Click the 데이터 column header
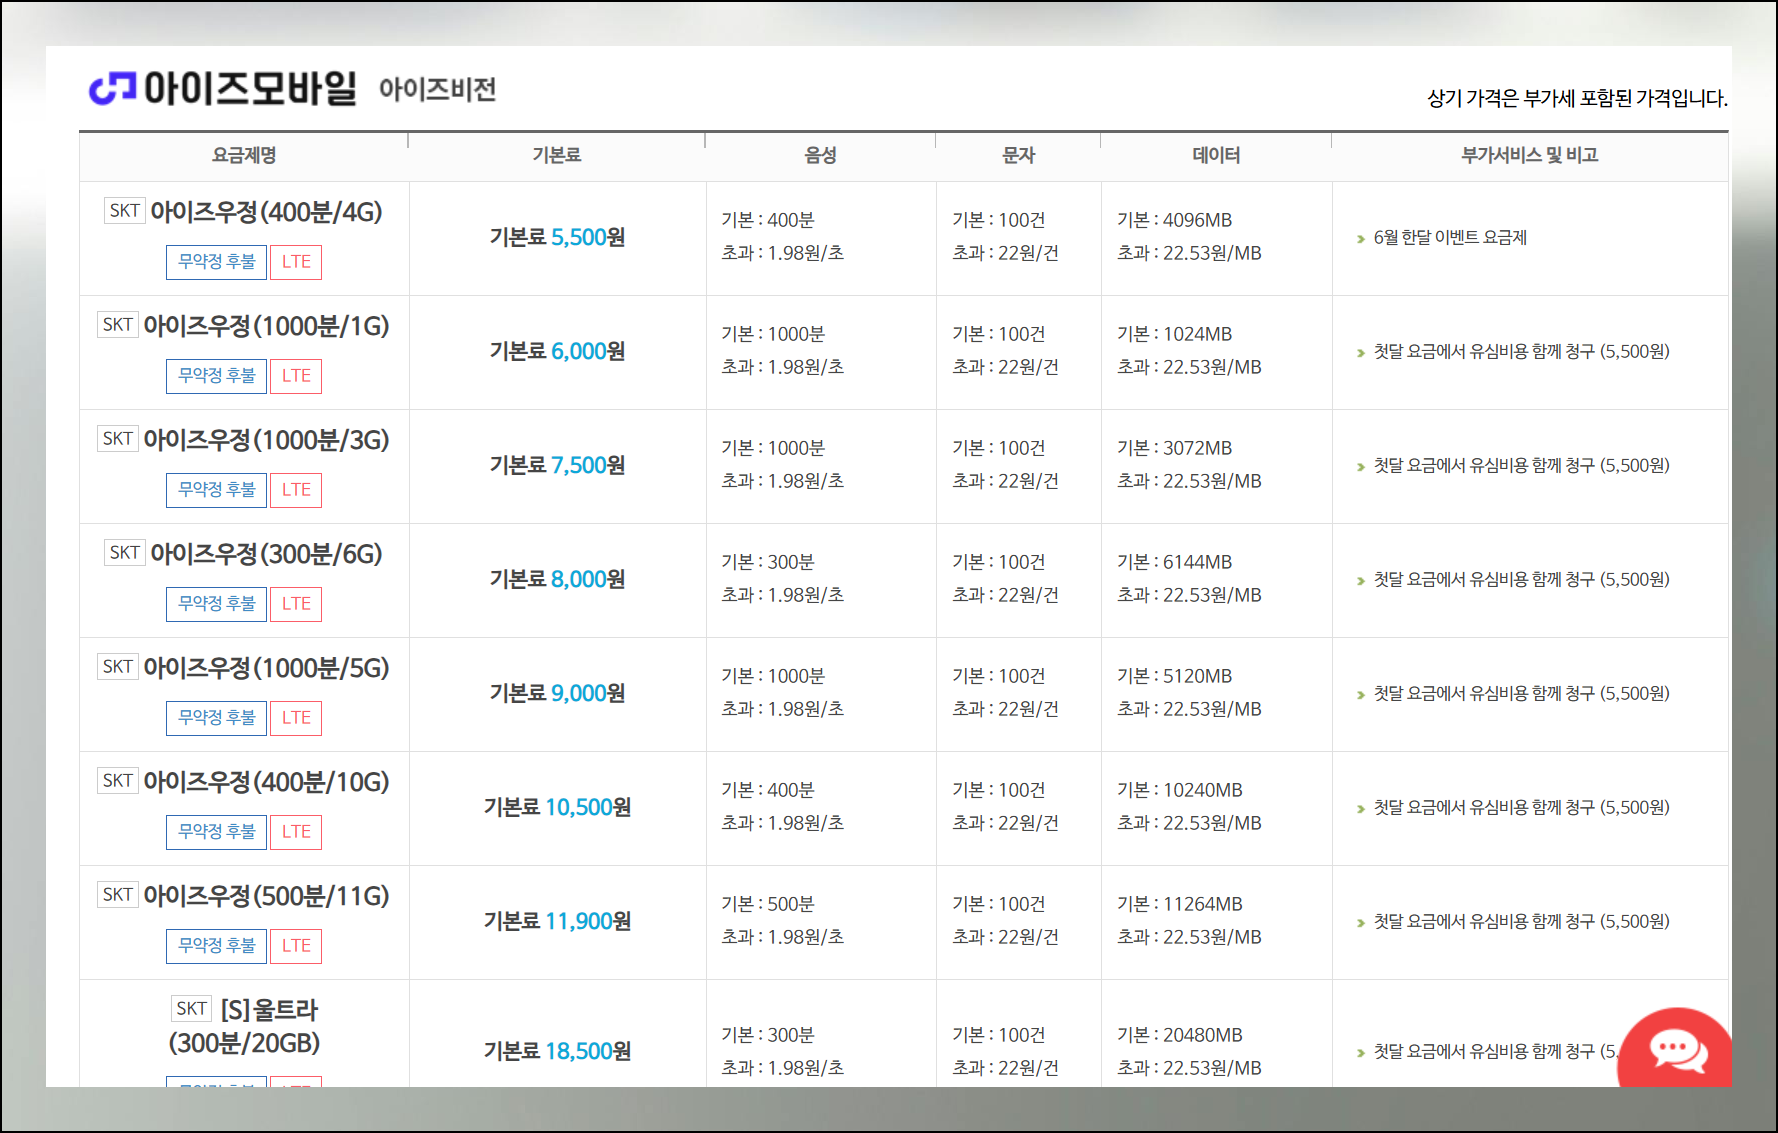Image resolution: width=1778 pixels, height=1133 pixels. click(1216, 156)
